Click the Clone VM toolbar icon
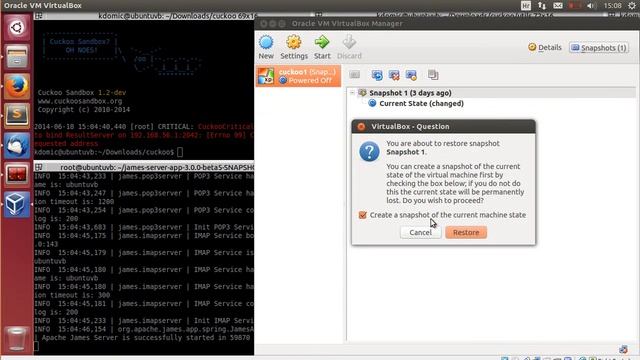640x360 pixels. [x=433, y=75]
